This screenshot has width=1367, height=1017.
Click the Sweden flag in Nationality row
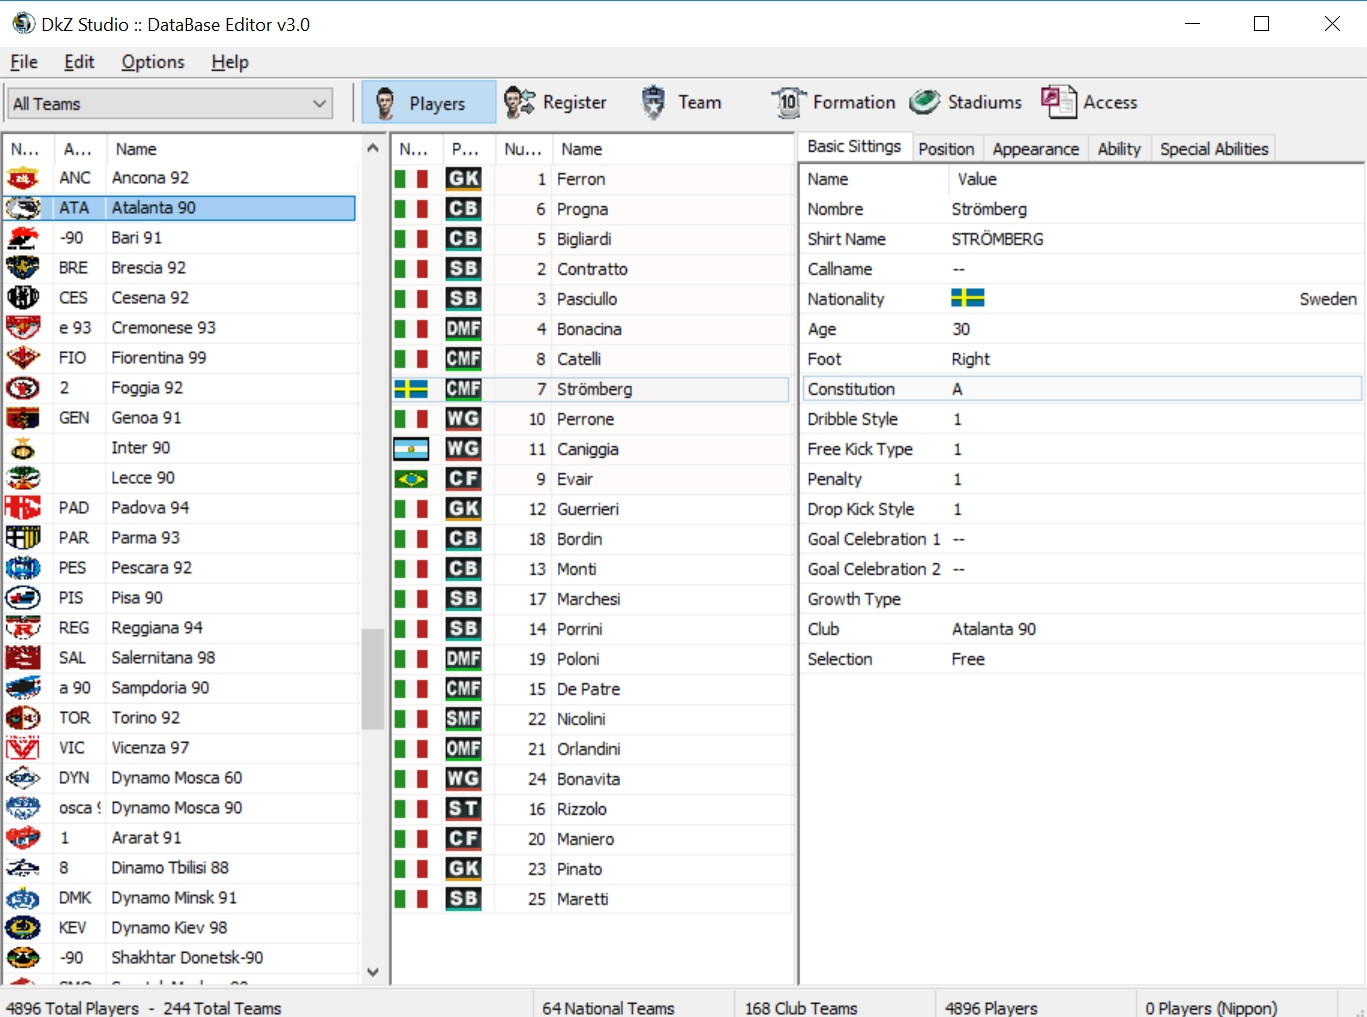[x=968, y=298]
